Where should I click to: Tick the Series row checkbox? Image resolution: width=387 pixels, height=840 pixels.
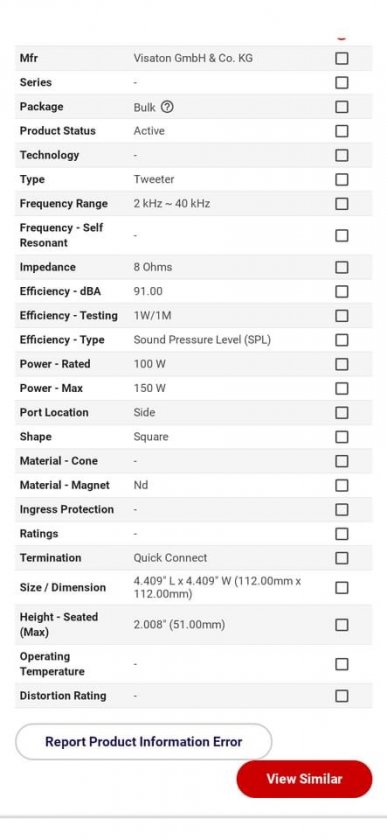tap(341, 82)
